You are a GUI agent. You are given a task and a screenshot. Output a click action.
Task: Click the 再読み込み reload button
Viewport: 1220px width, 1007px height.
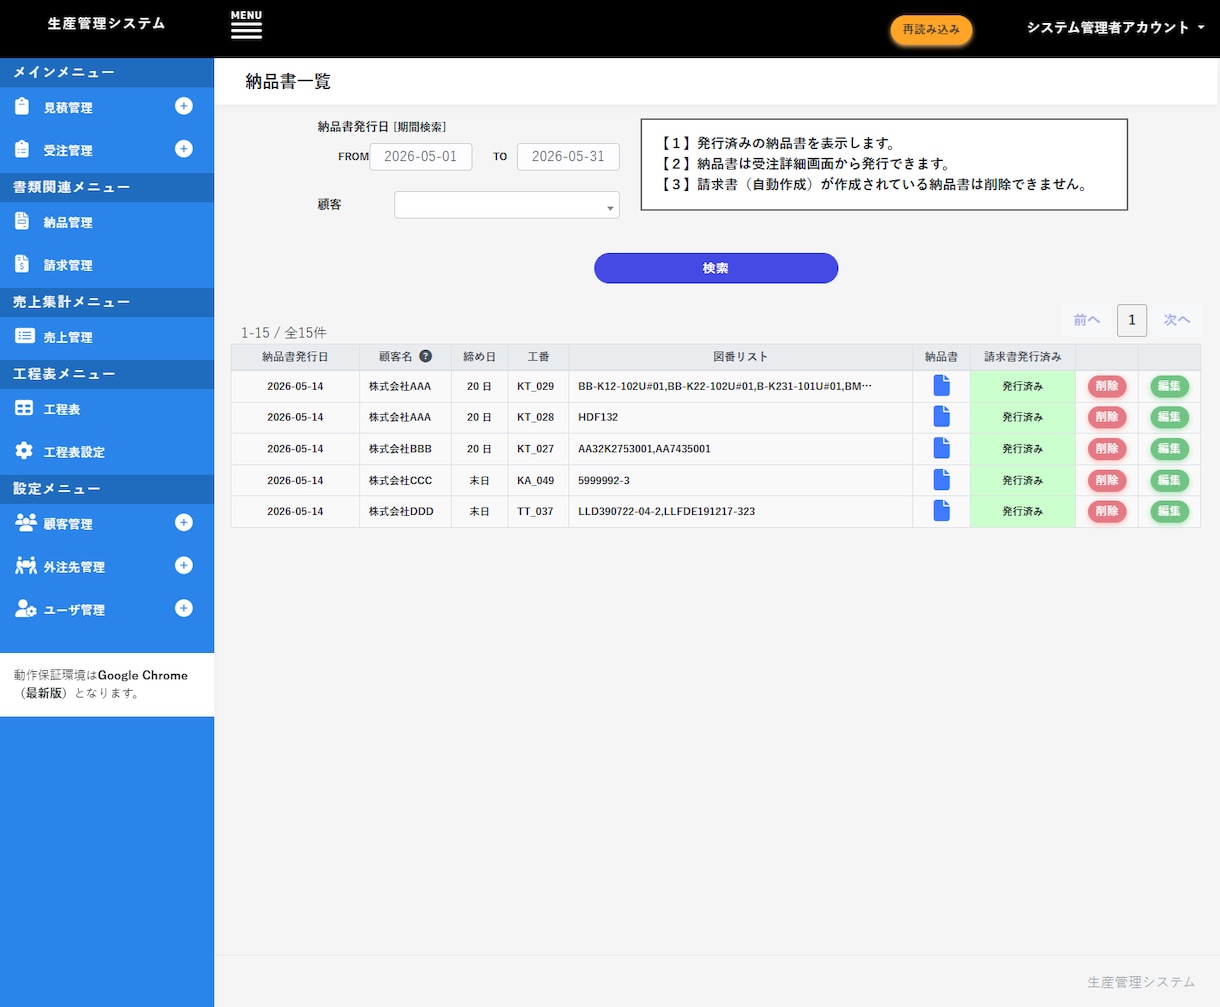coord(931,30)
